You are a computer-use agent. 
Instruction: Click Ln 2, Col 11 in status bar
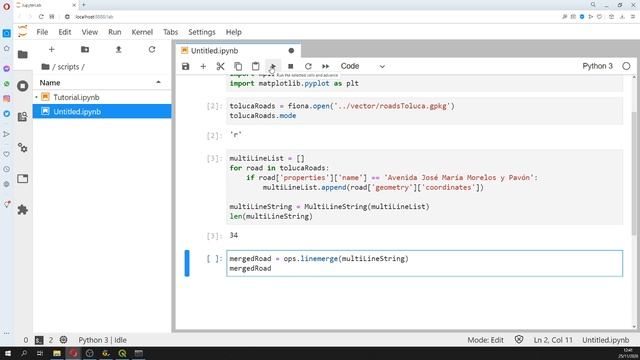pos(553,340)
